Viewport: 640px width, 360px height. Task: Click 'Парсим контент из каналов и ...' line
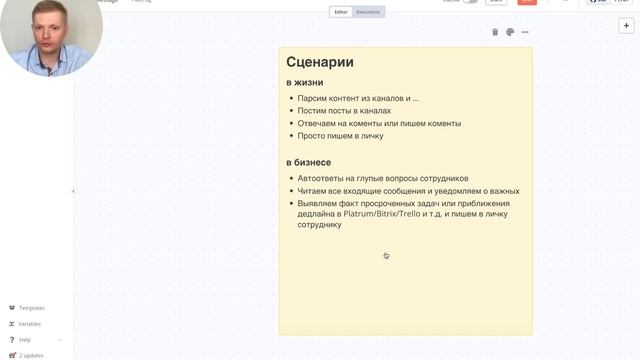point(358,98)
